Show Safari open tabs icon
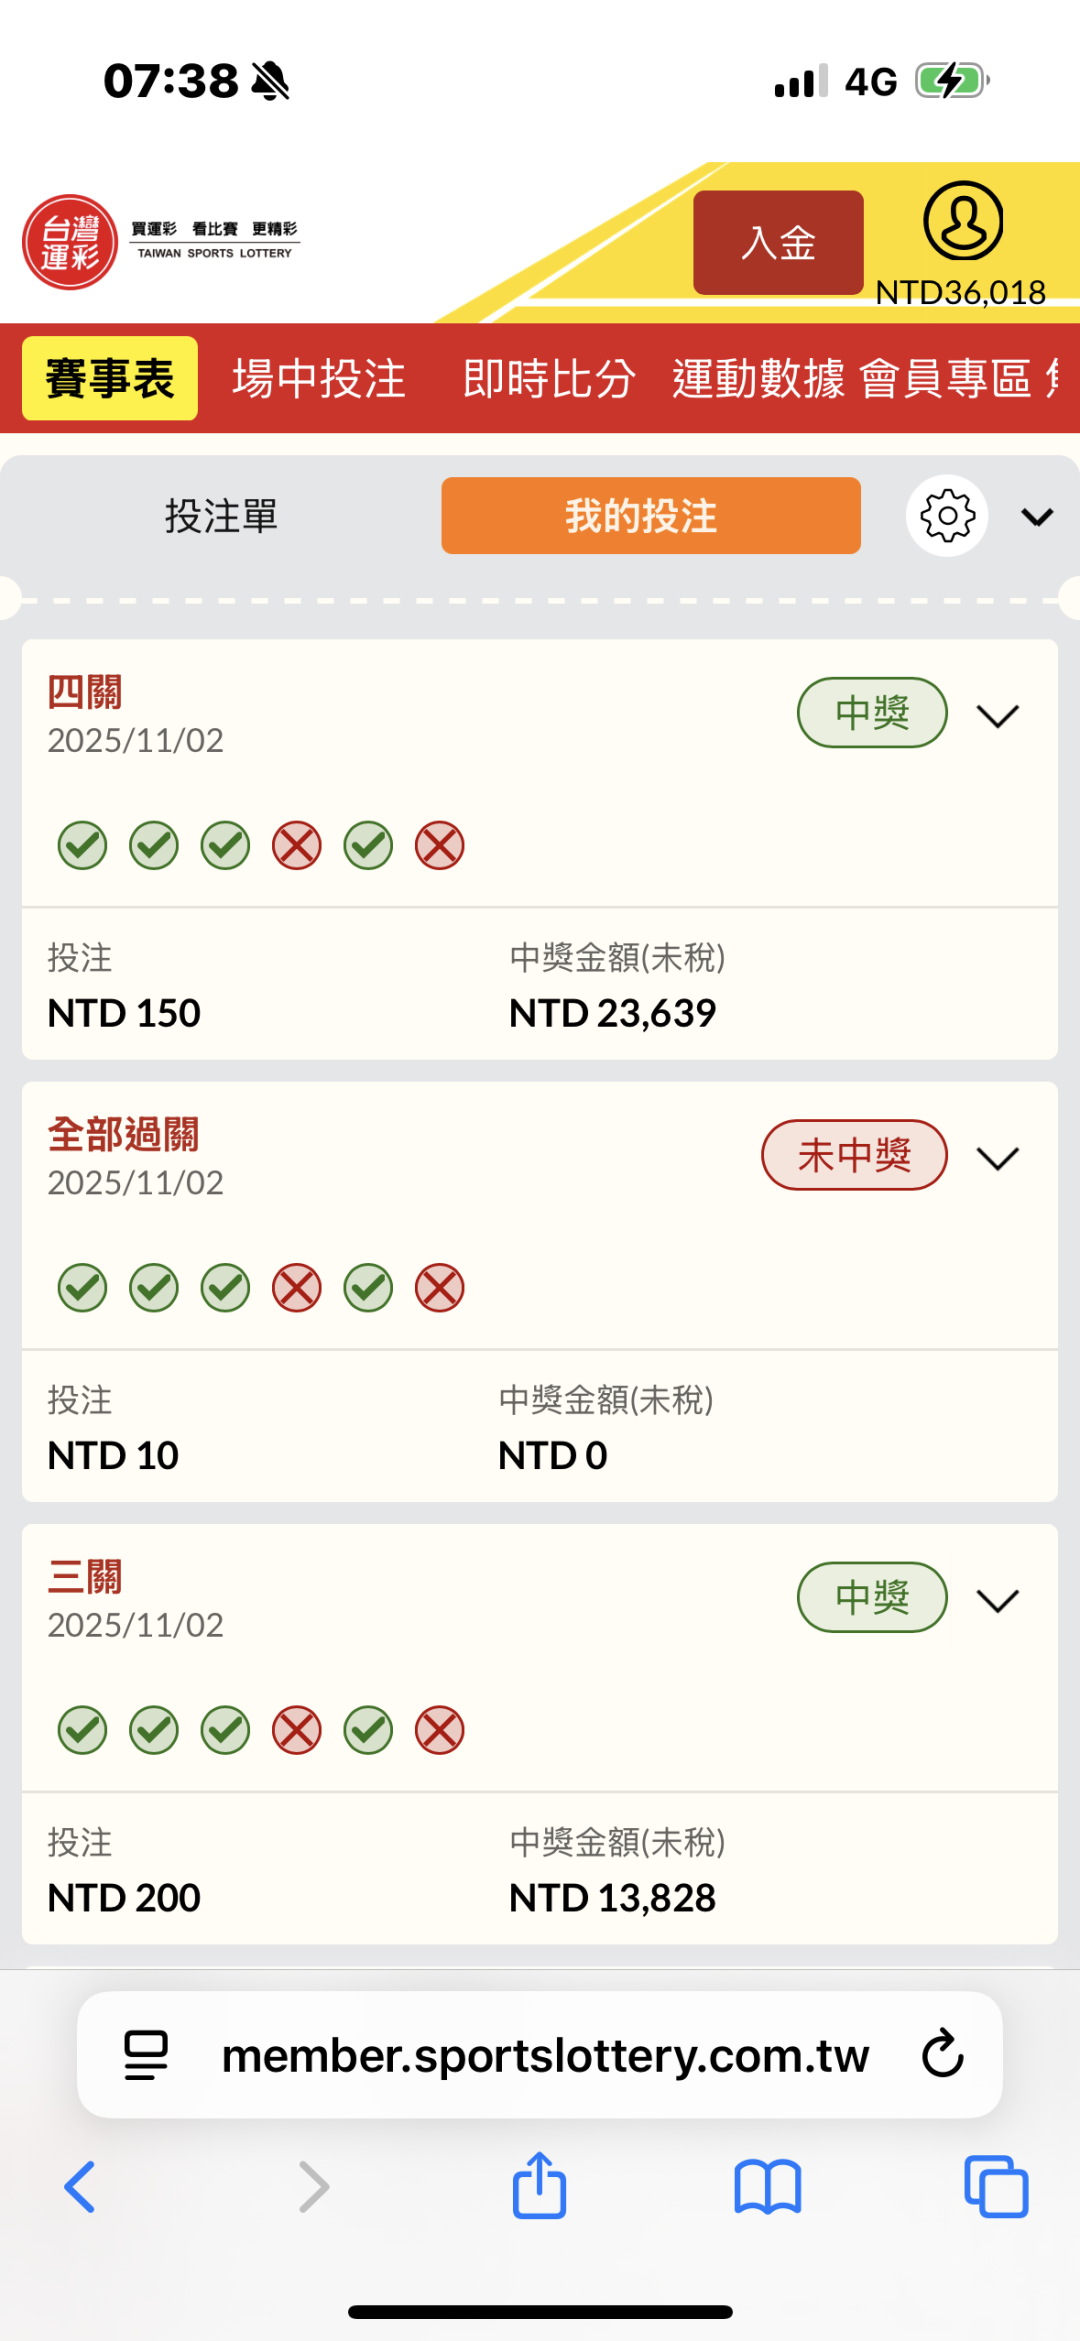The image size is (1080, 2341). coord(996,2186)
